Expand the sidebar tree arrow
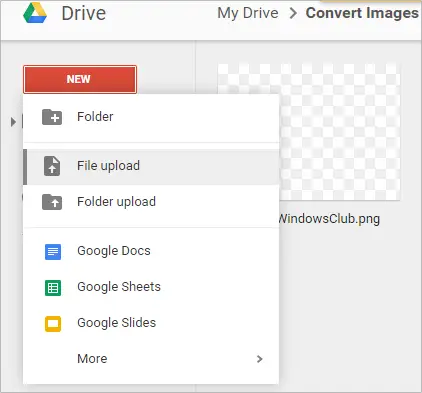 [13, 122]
